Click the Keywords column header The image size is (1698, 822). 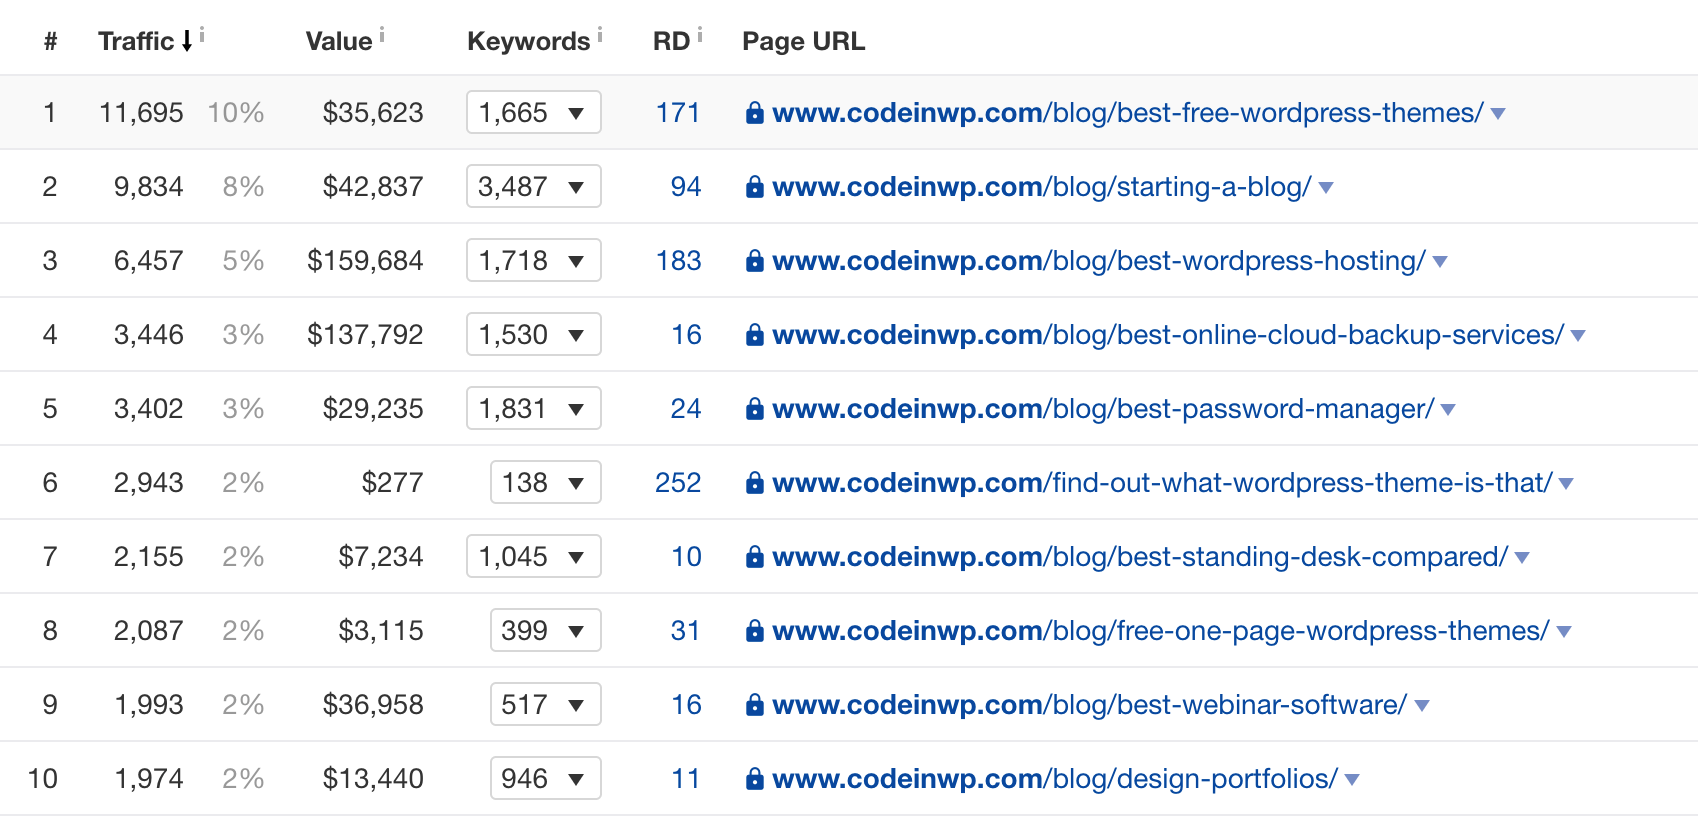528,41
